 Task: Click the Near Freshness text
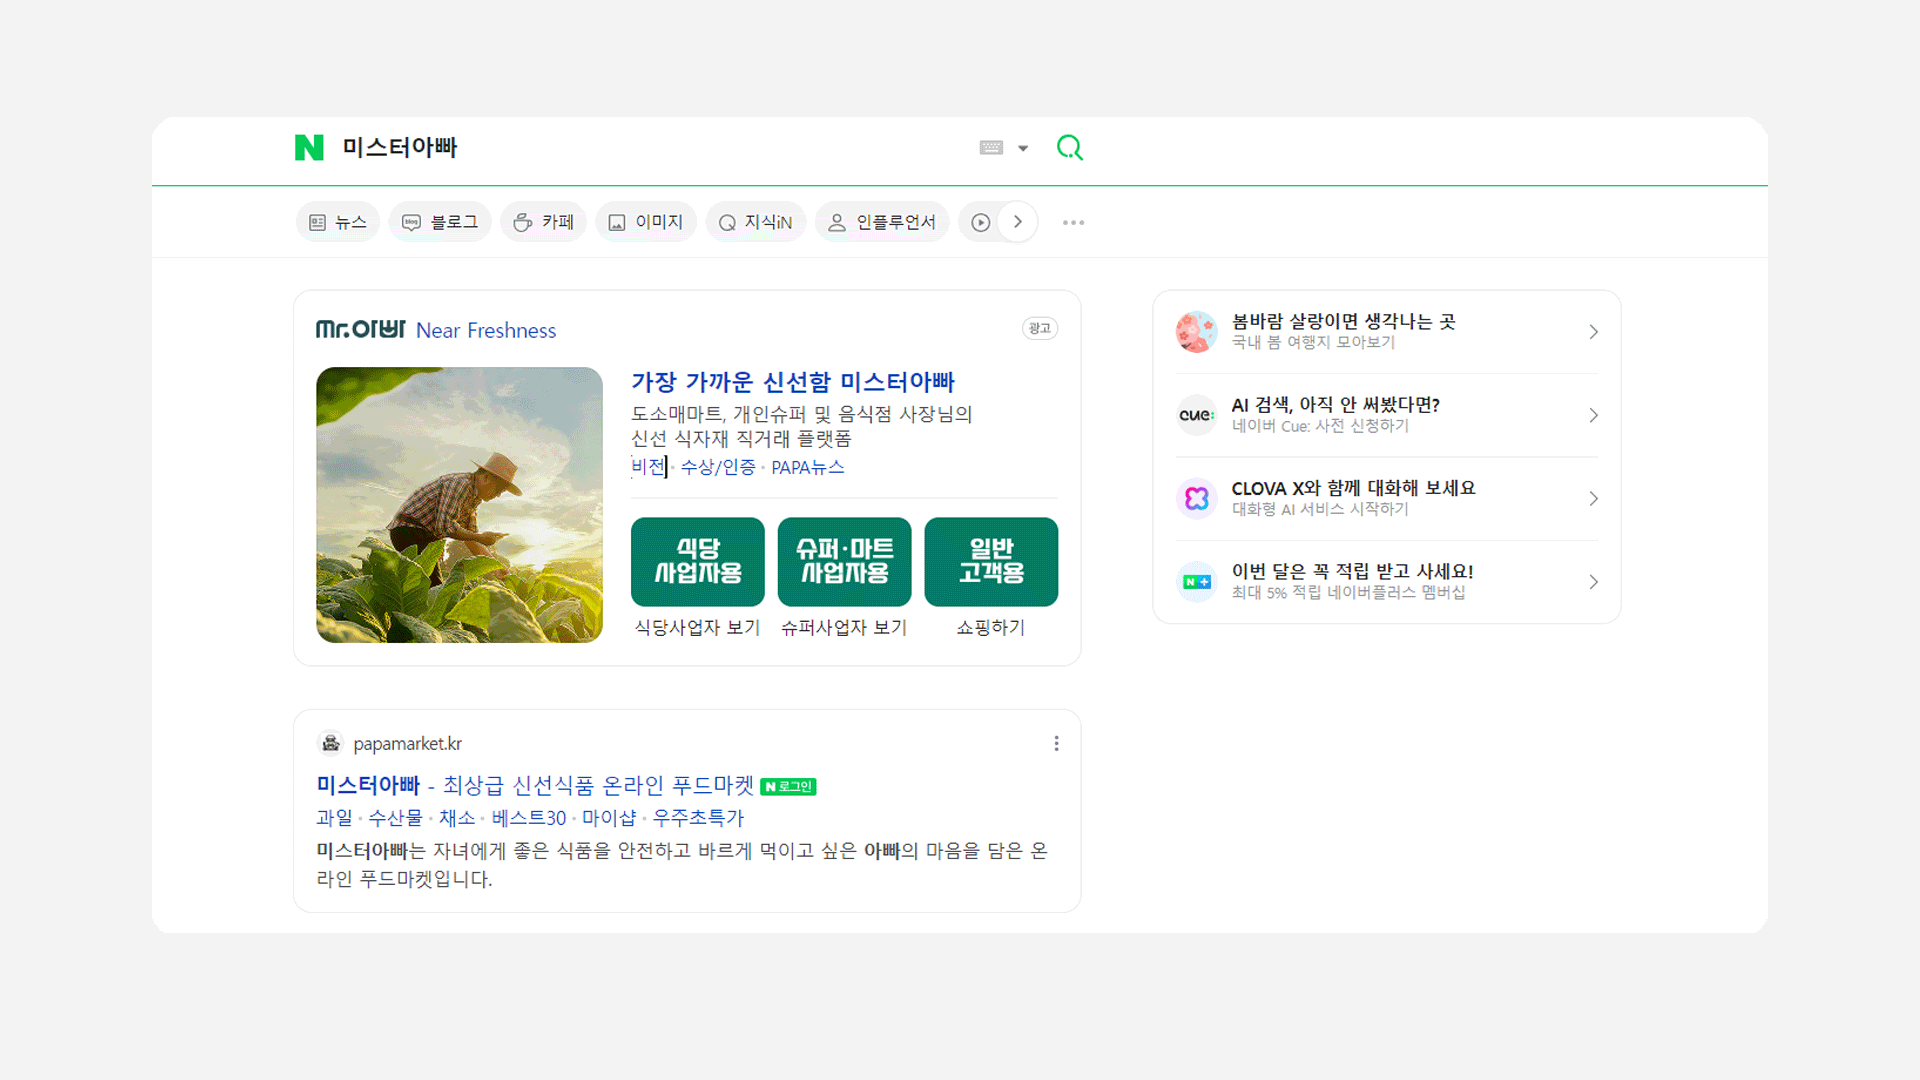pos(486,330)
